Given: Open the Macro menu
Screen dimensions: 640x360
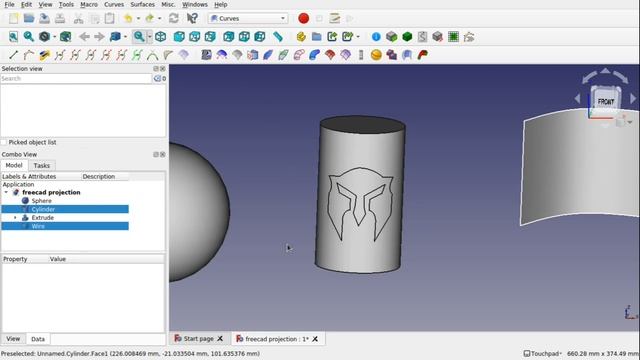Looking at the screenshot, I should coord(89,4).
